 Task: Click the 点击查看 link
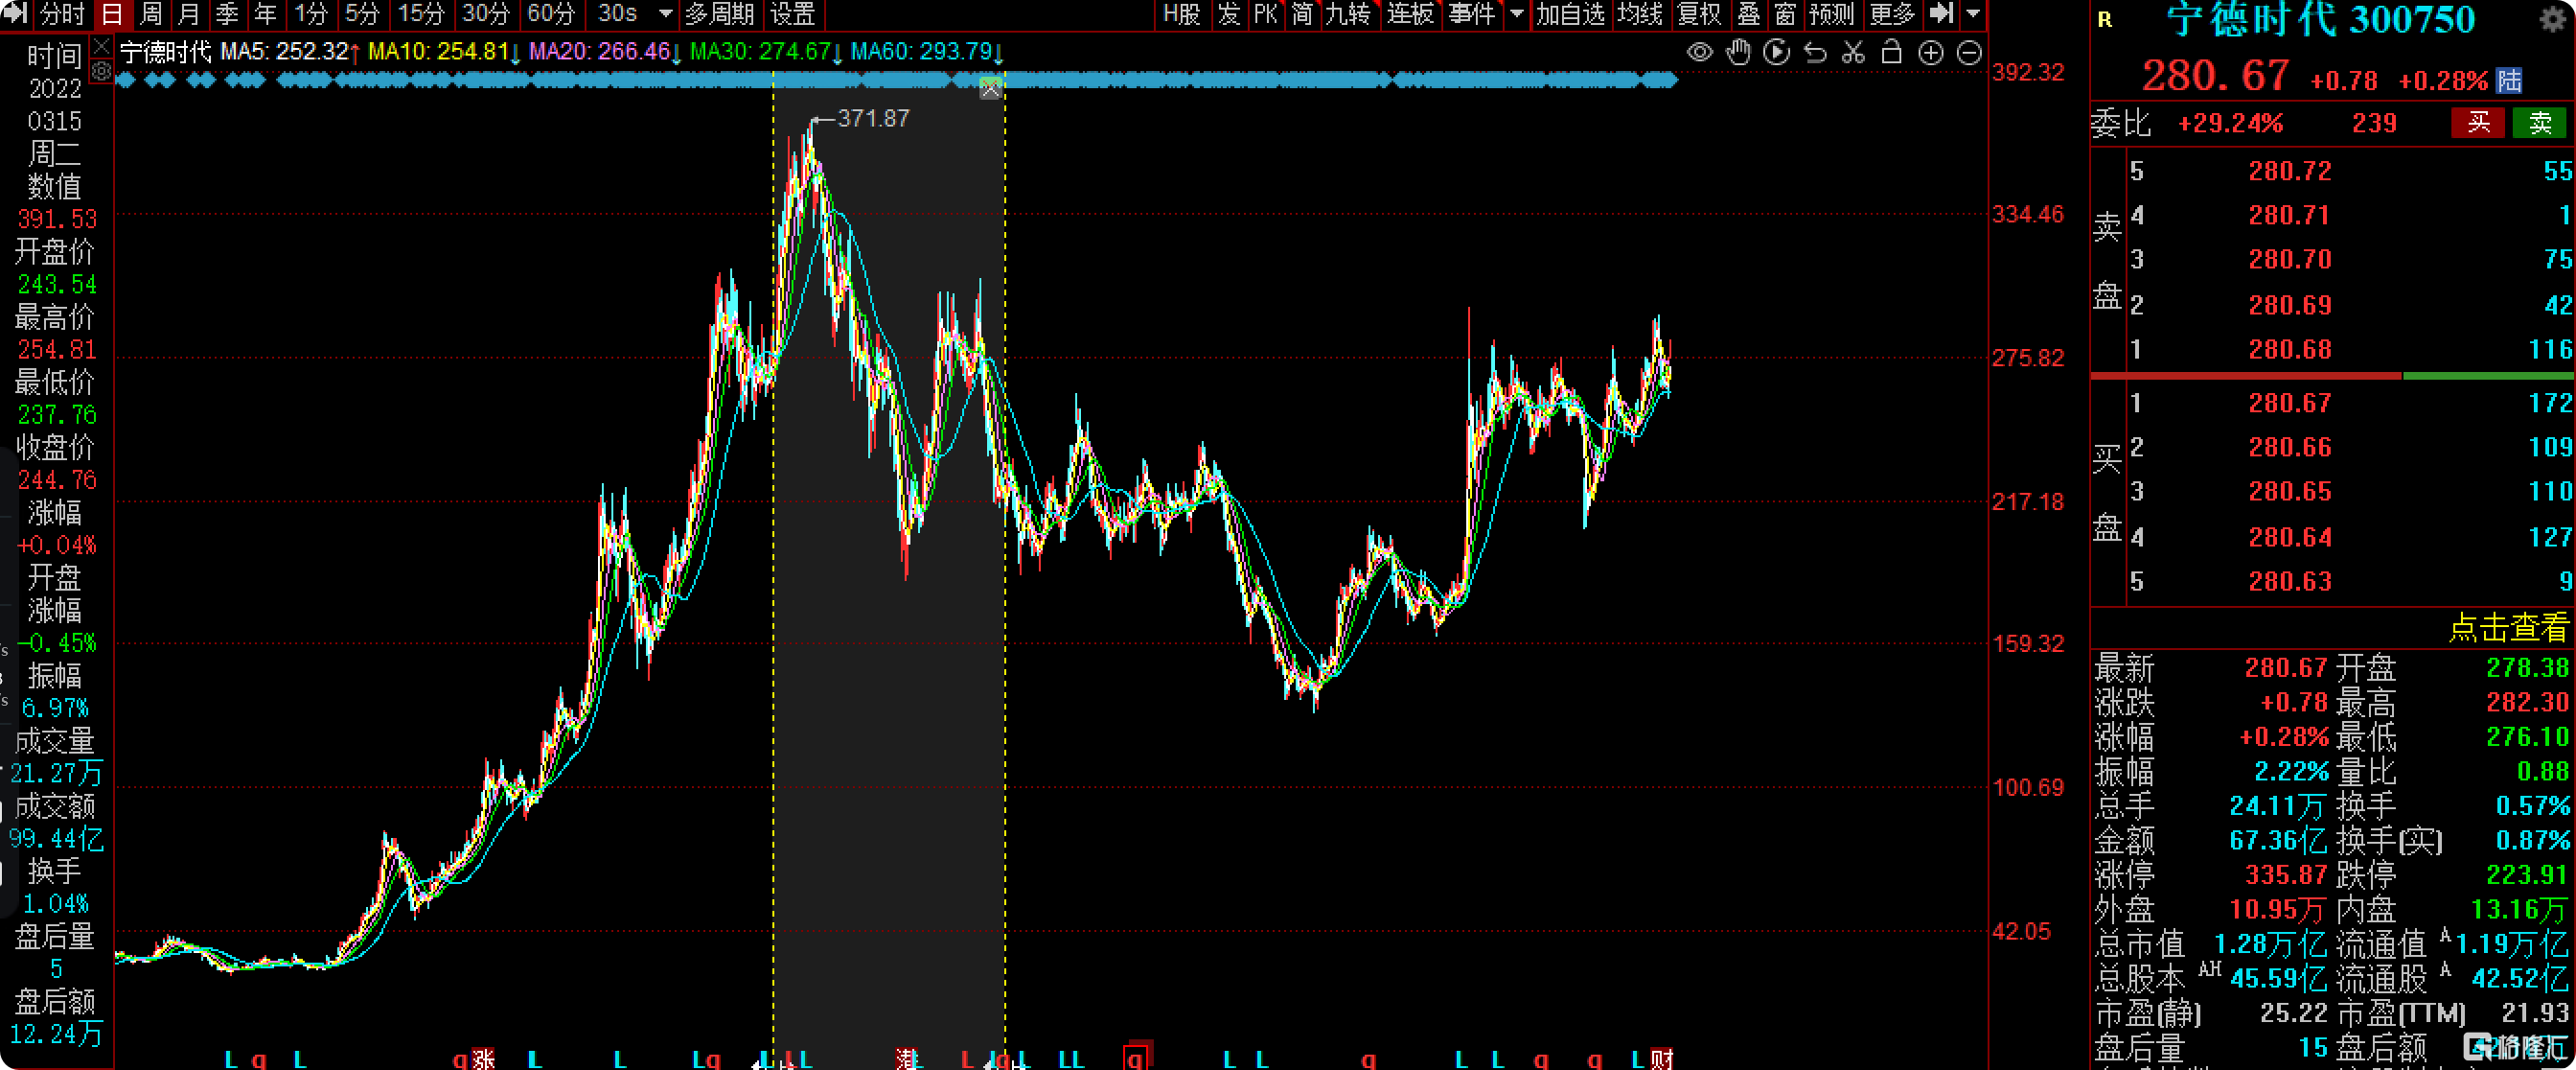click(2508, 627)
